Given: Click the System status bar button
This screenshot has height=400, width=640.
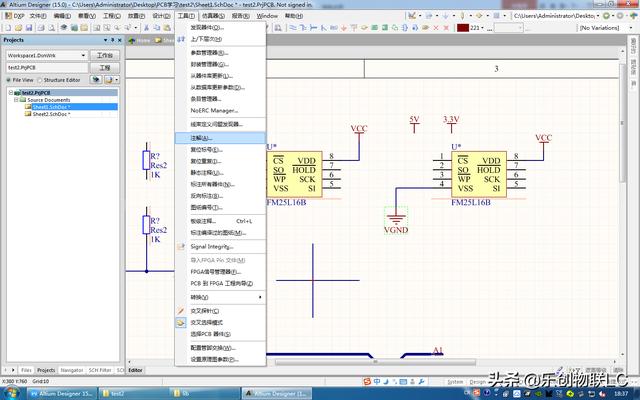Looking at the screenshot, I should [x=455, y=382].
